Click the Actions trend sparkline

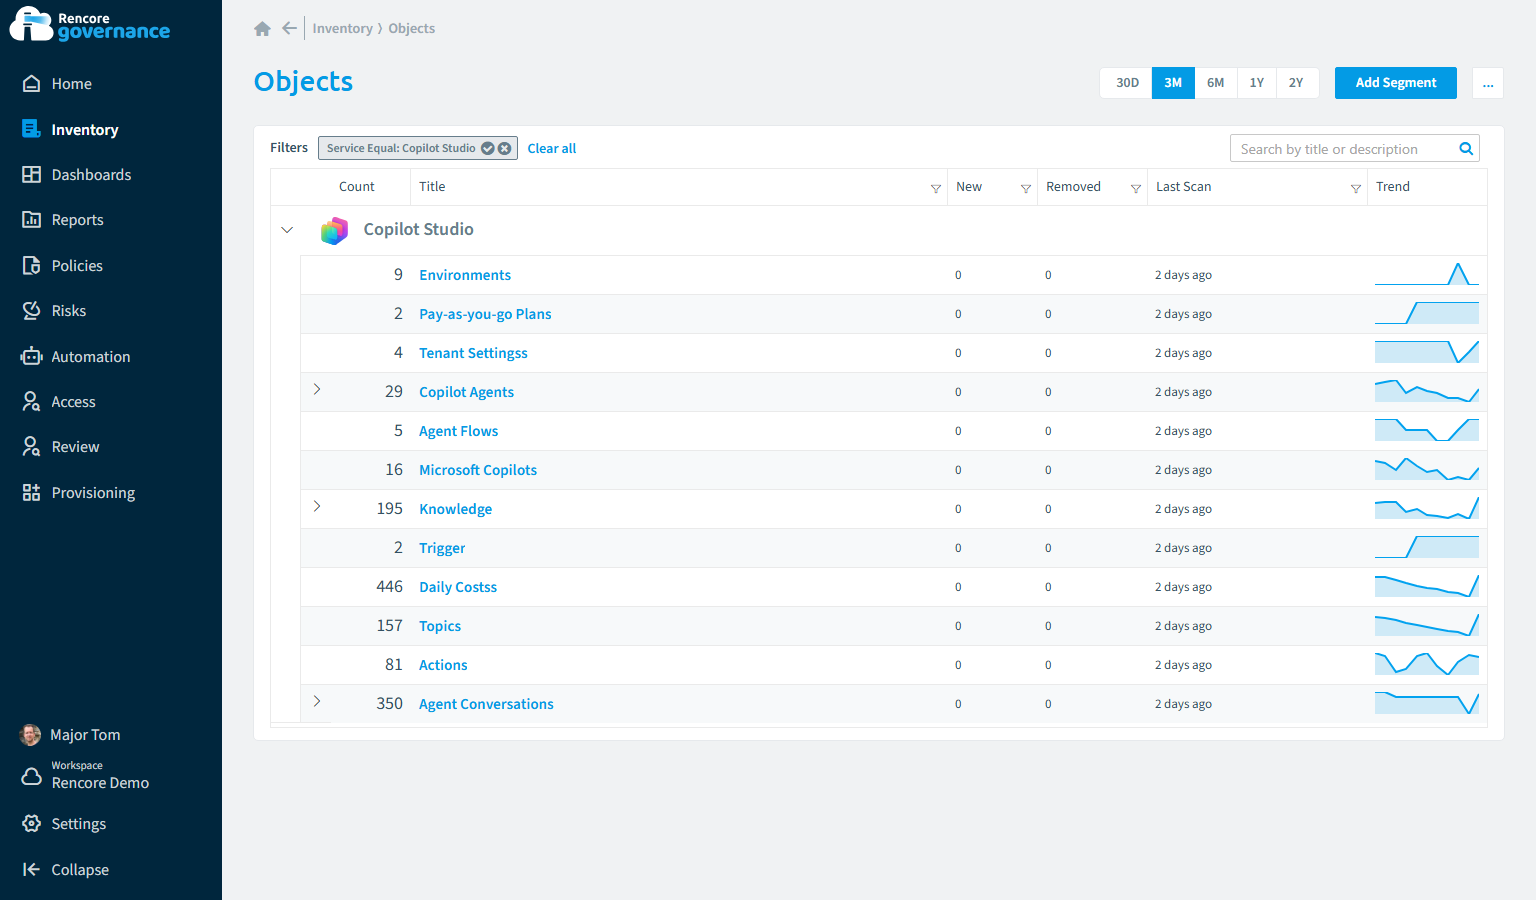(x=1427, y=664)
